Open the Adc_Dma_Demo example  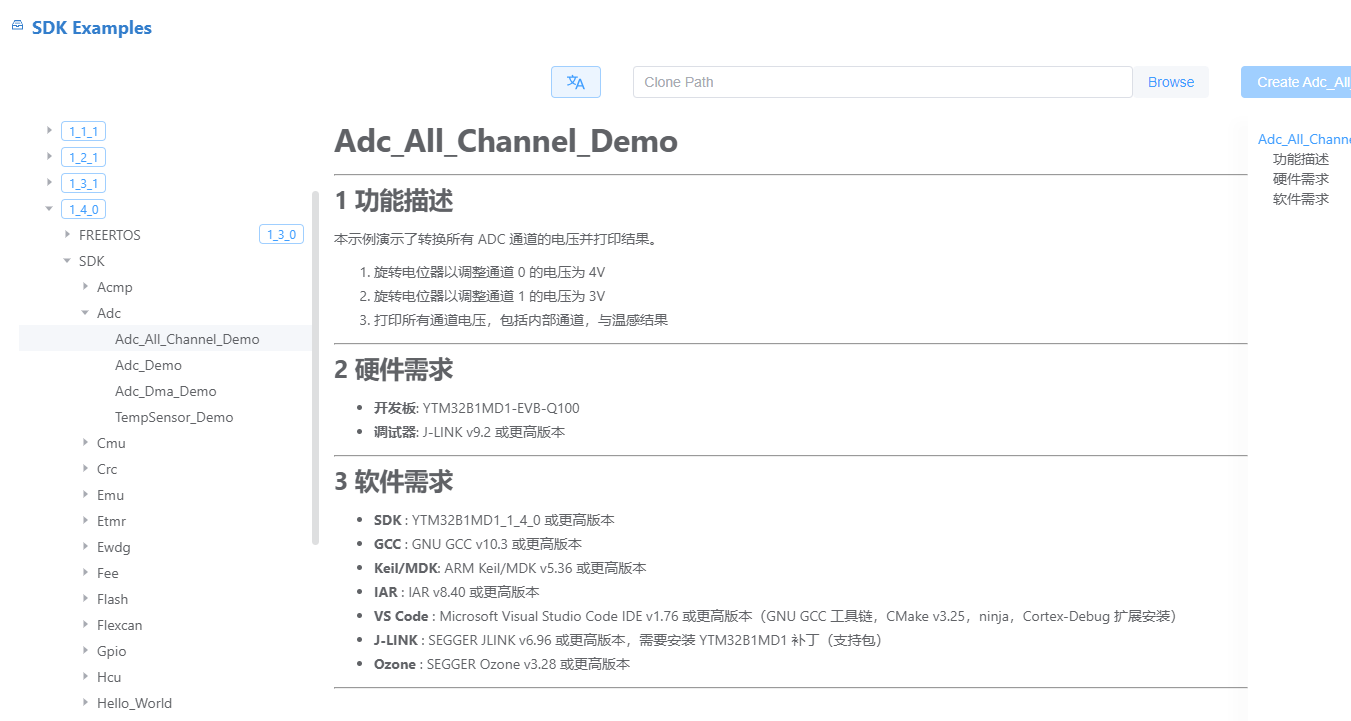165,391
